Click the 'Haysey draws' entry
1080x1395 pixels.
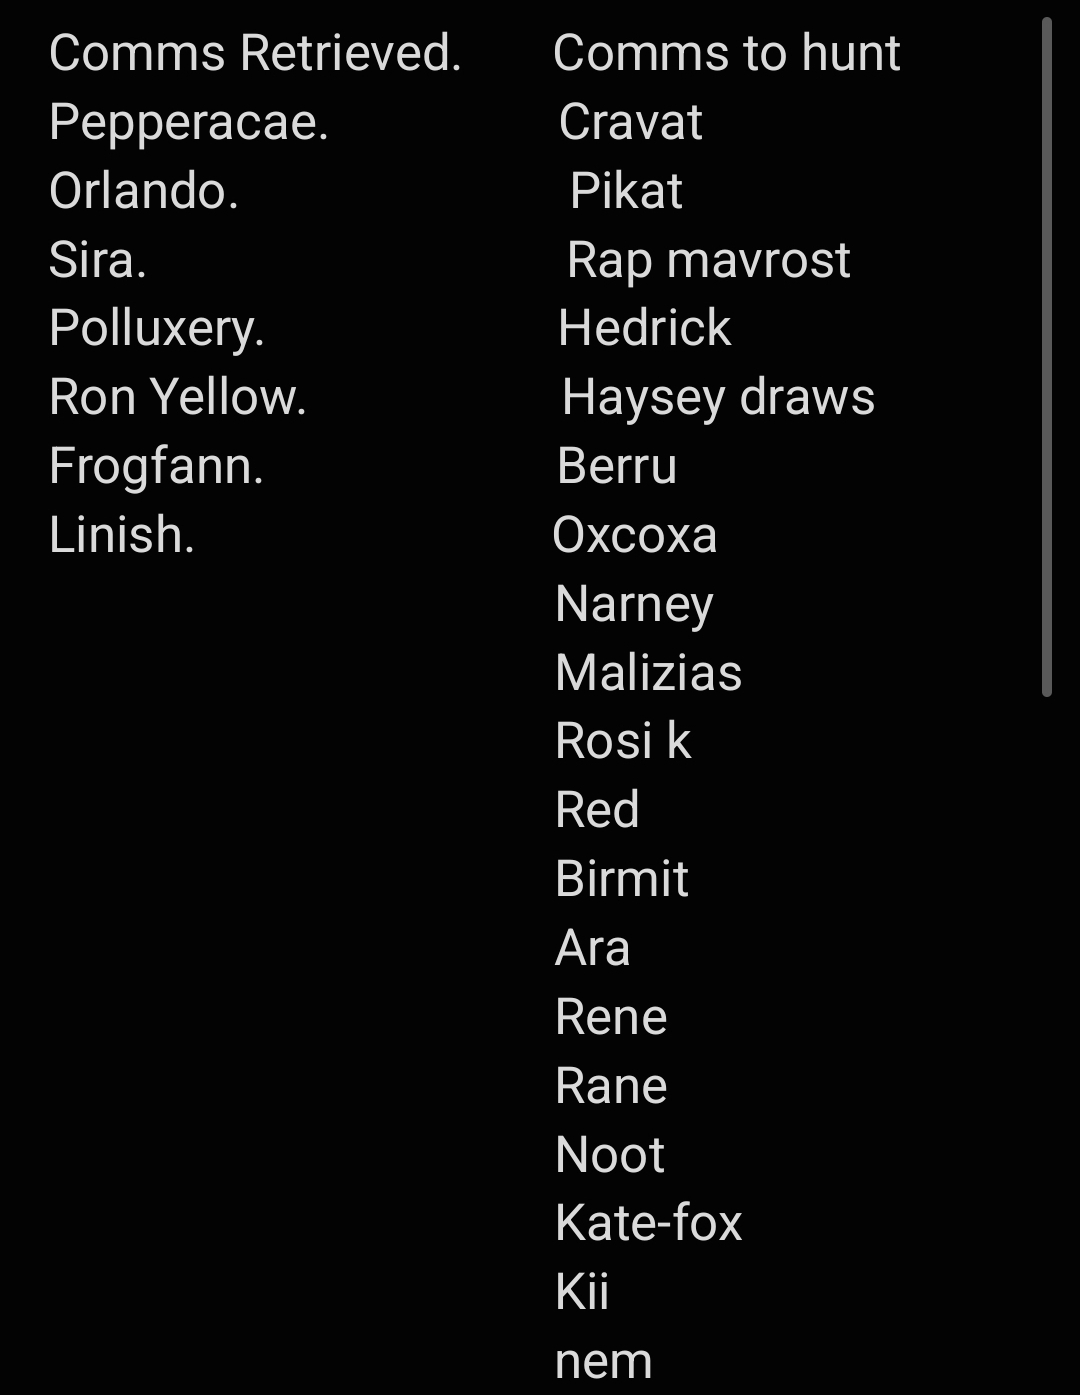tap(718, 397)
